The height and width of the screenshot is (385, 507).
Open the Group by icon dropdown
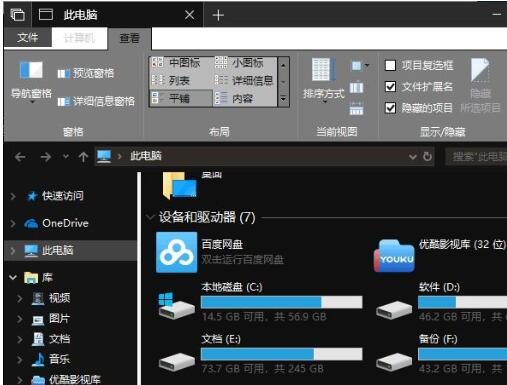click(360, 66)
